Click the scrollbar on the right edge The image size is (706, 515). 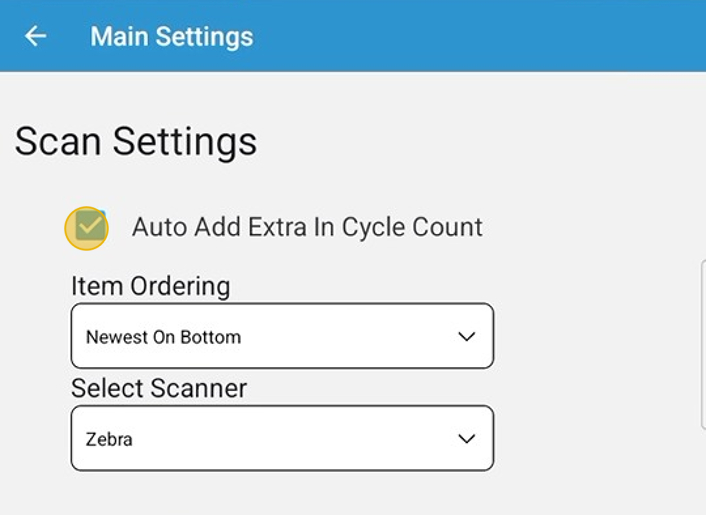[x=703, y=345]
